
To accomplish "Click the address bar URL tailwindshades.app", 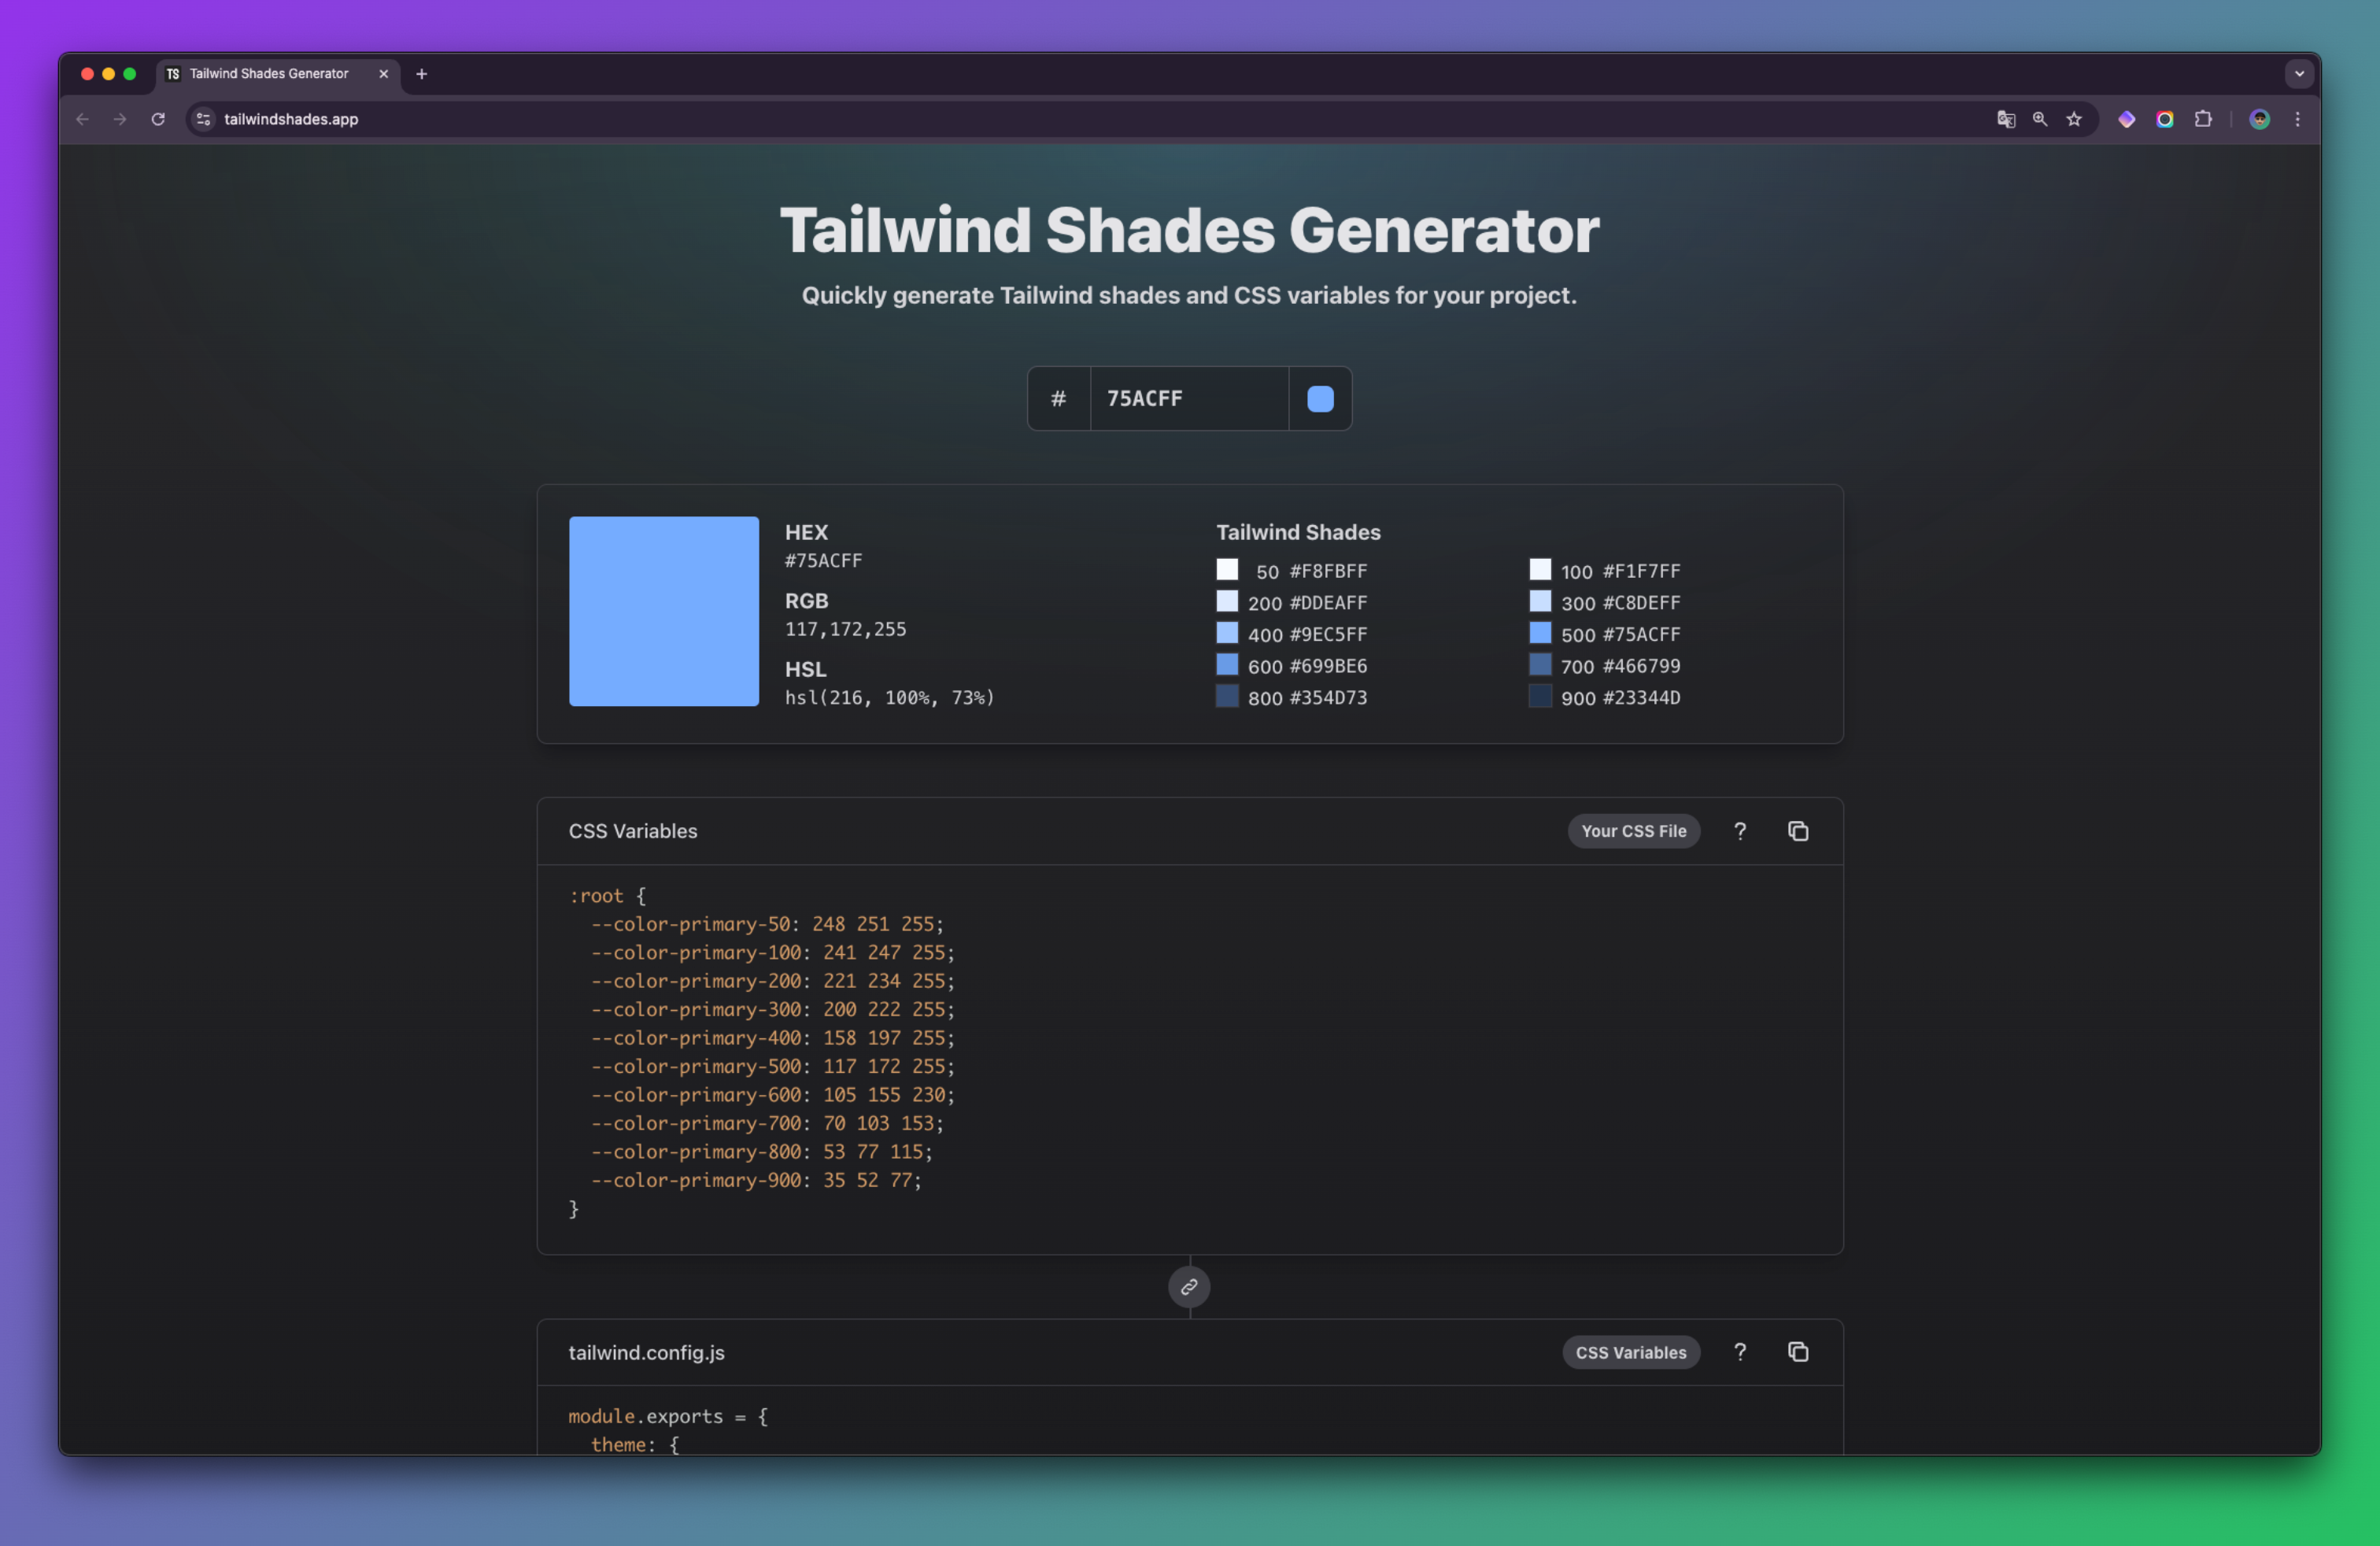I will [291, 119].
